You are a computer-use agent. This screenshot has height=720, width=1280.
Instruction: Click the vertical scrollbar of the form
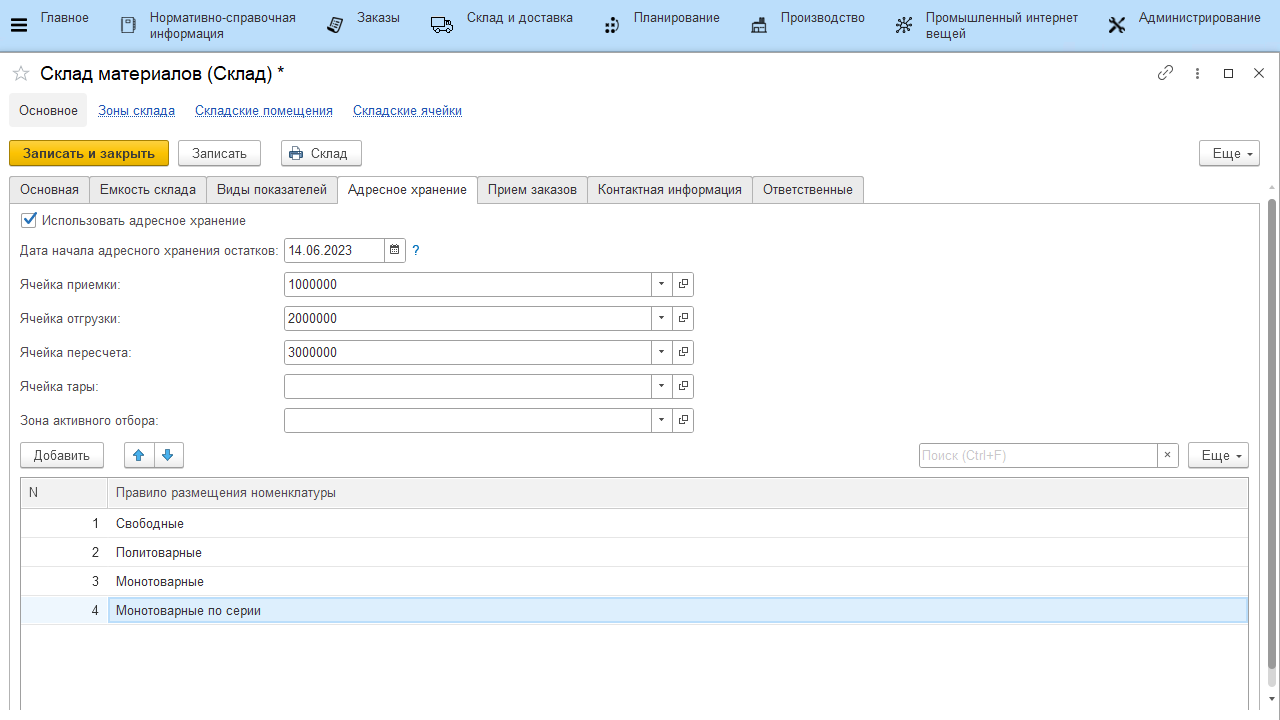pyautogui.click(x=1272, y=430)
